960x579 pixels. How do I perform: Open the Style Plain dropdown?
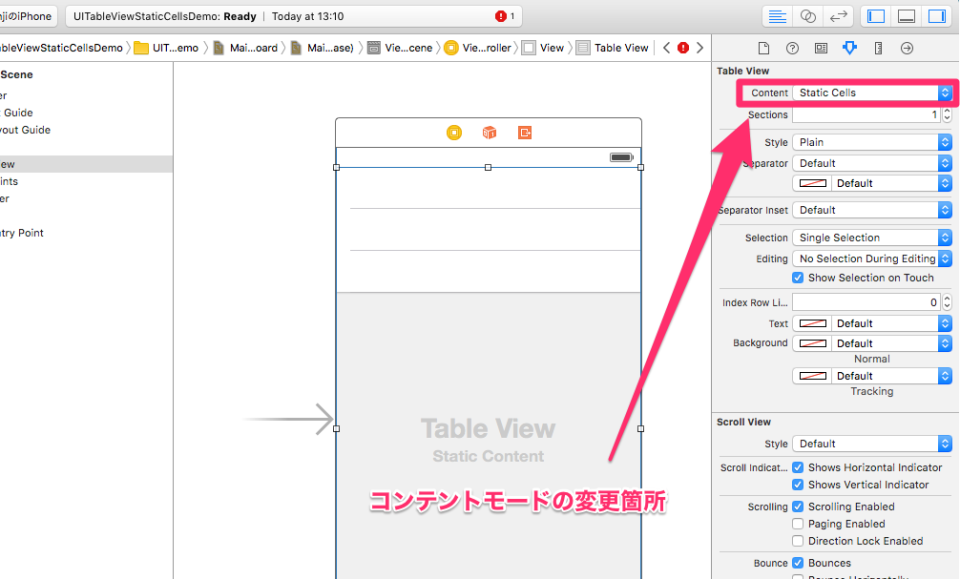pos(872,142)
